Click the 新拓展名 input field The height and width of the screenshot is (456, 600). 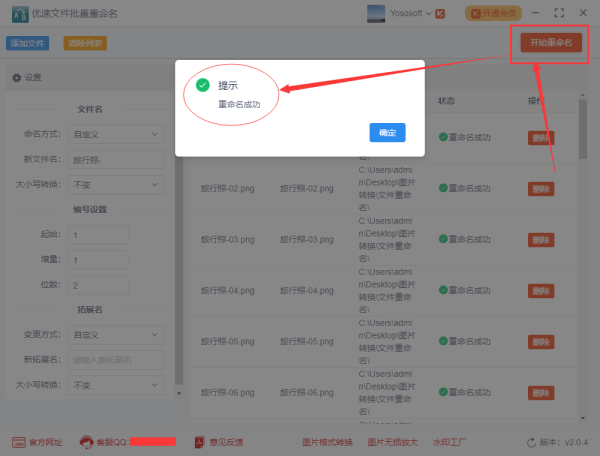pos(116,360)
